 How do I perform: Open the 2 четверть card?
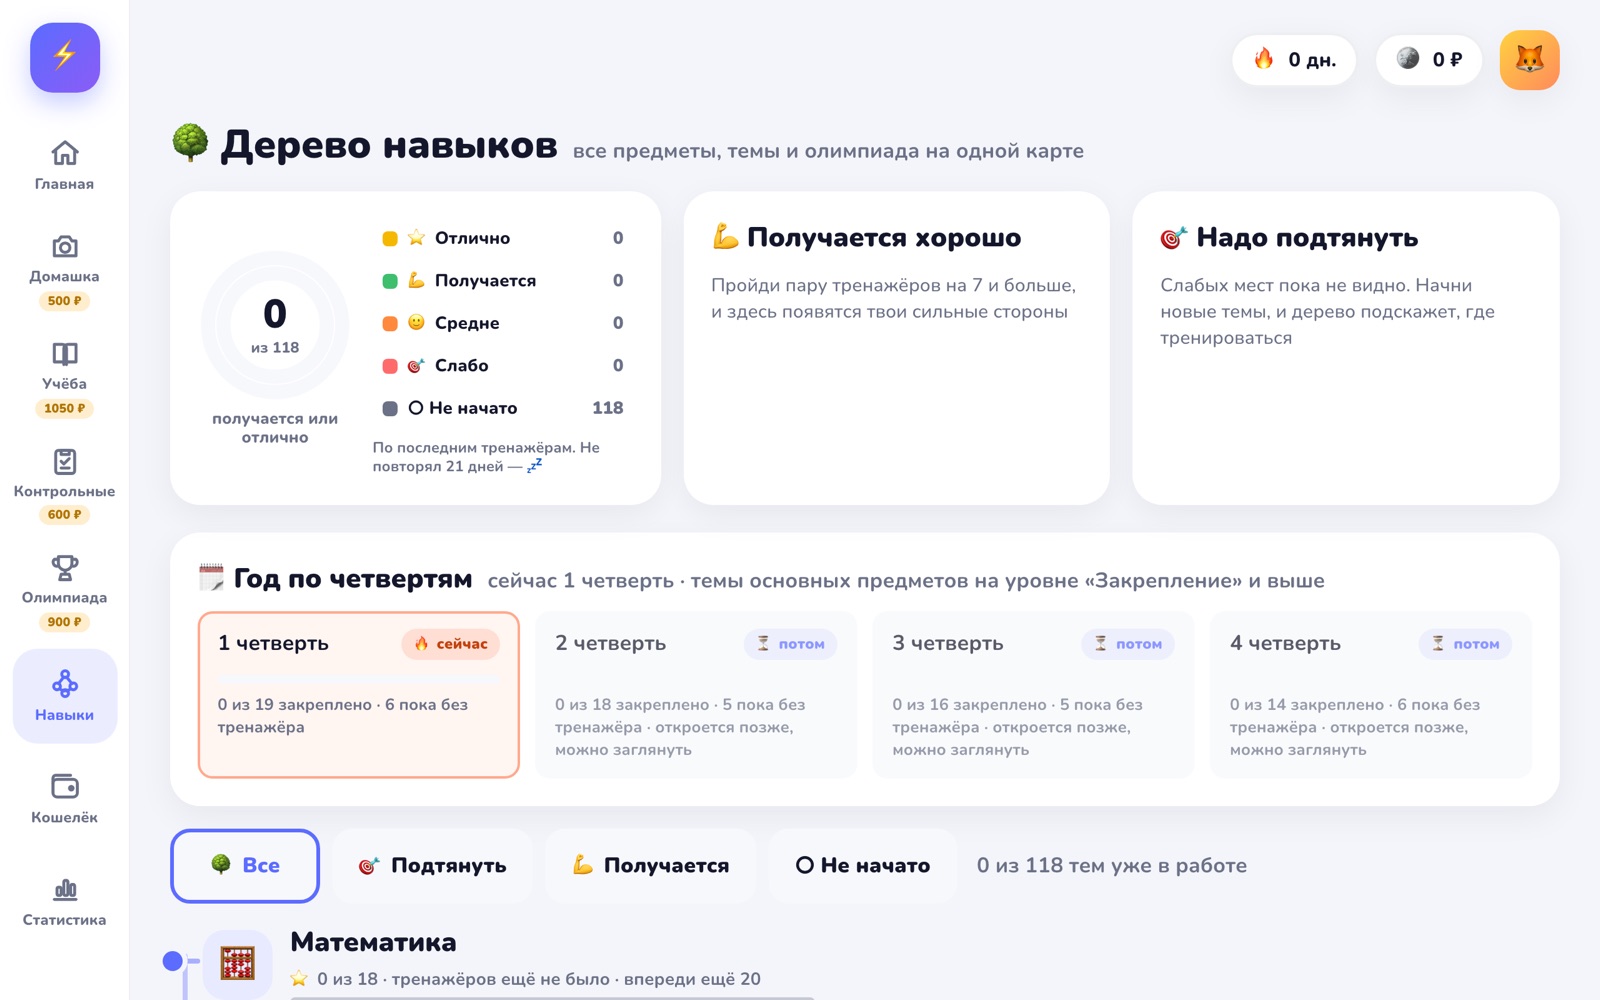tap(696, 695)
